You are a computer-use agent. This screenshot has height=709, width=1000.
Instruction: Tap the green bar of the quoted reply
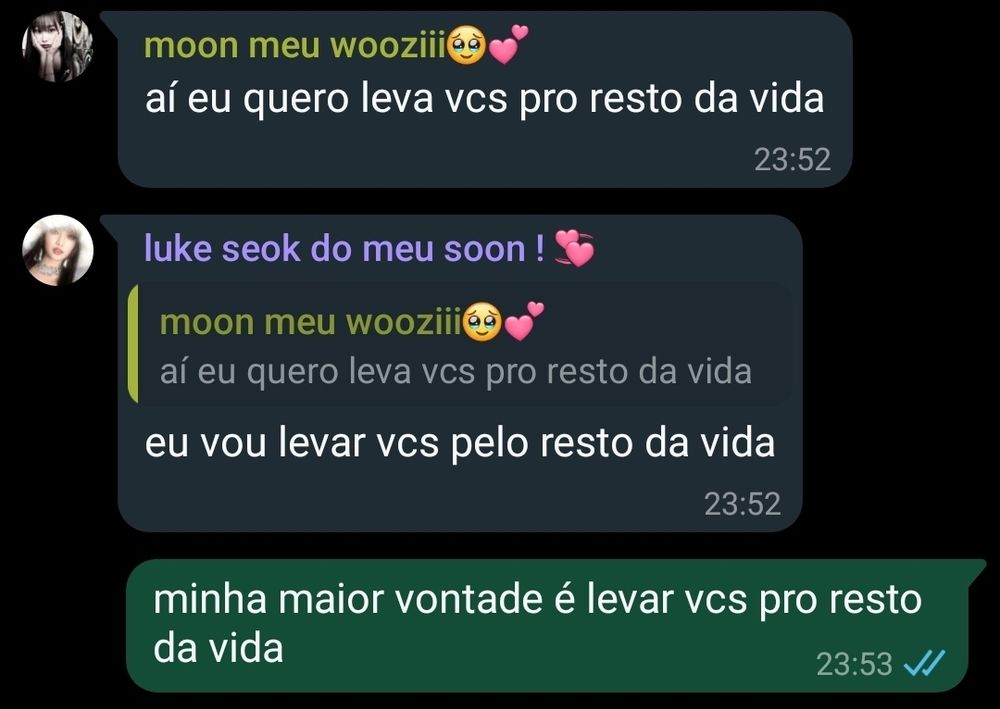[133, 344]
